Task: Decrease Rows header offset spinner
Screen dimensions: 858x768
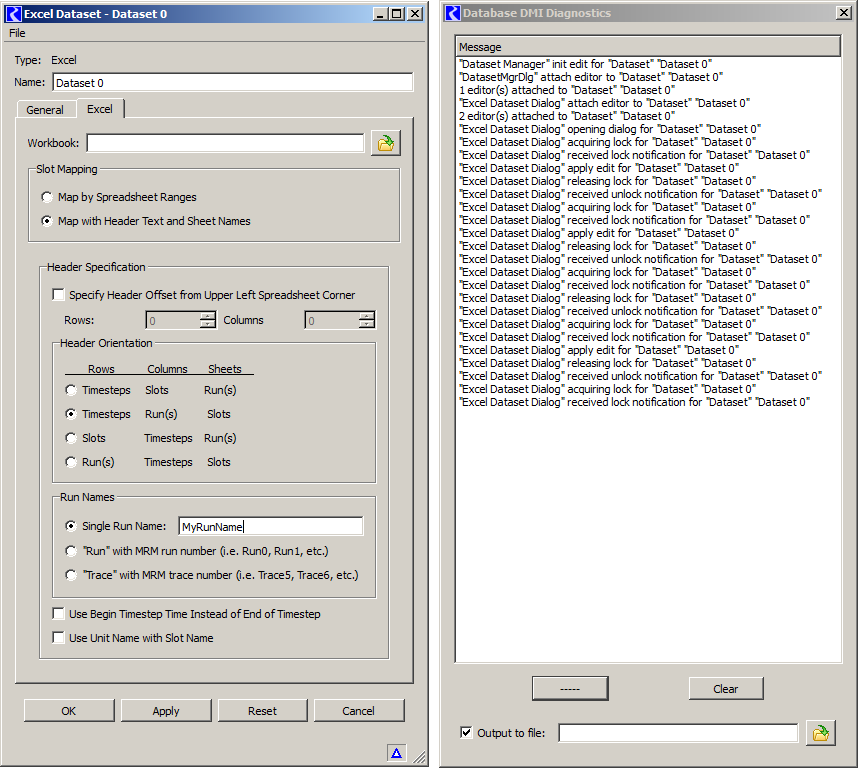Action: [207, 324]
